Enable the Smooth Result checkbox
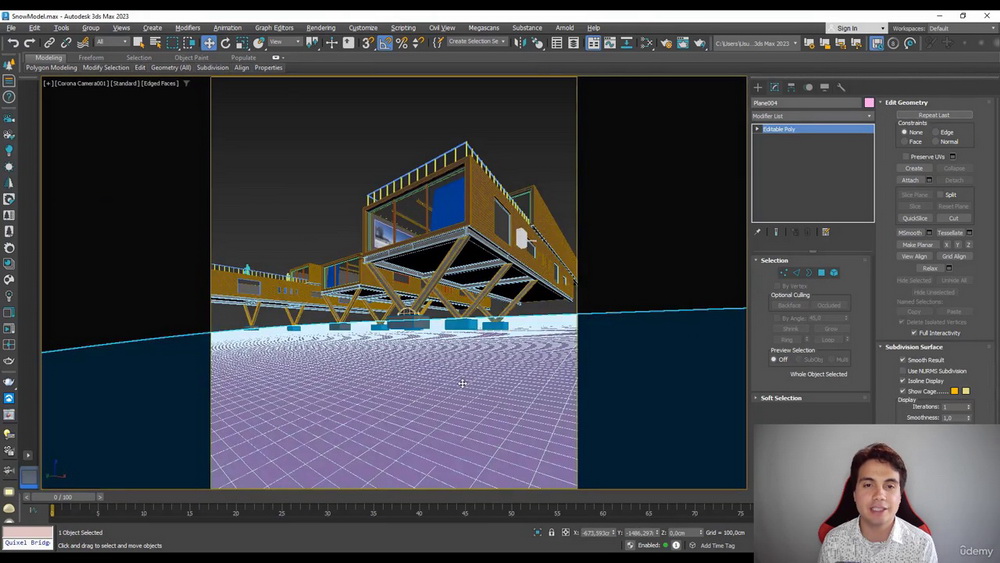1000x563 pixels. pos(903,360)
